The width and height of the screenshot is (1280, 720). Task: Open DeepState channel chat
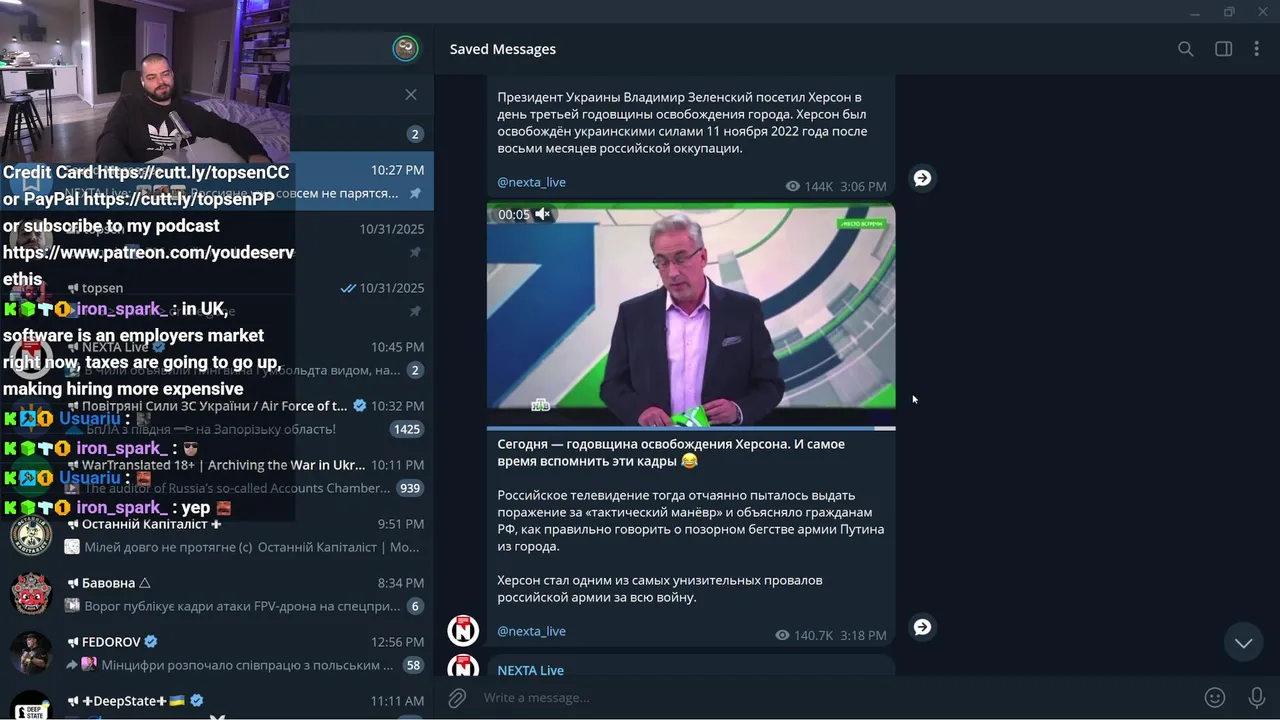click(217, 702)
